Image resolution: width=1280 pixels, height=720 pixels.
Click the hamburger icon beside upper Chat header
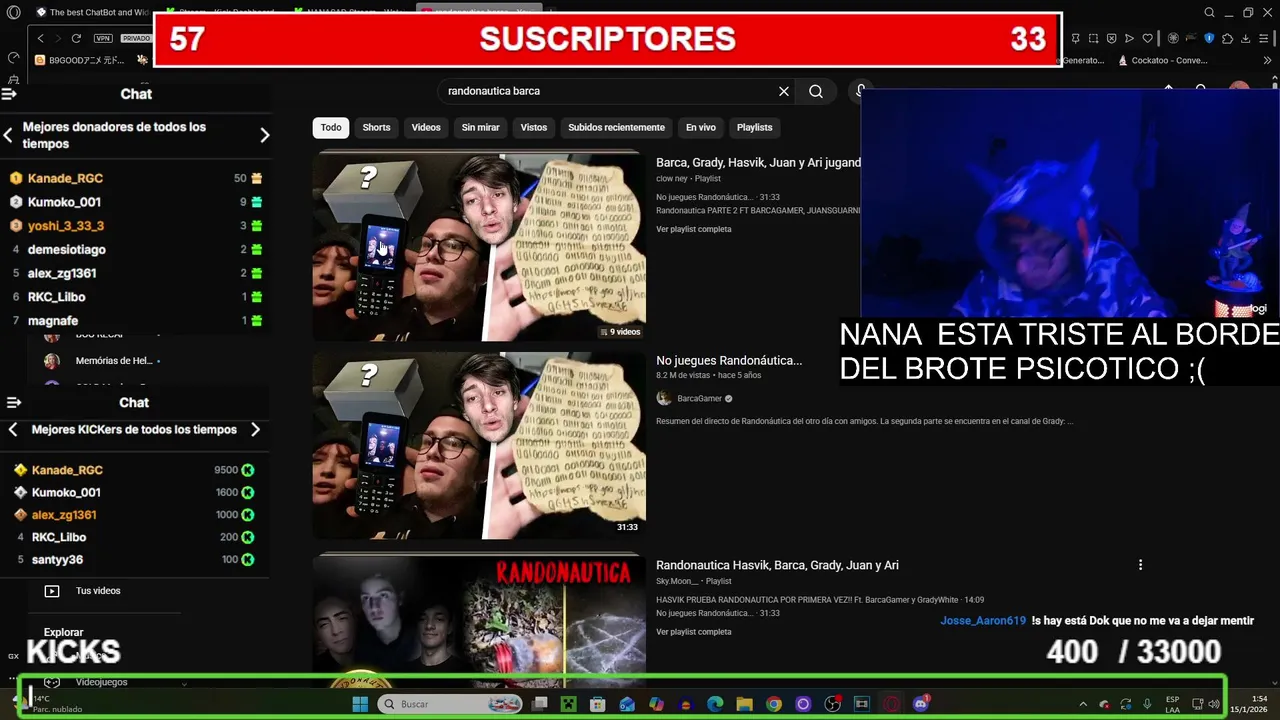[x=9, y=94]
